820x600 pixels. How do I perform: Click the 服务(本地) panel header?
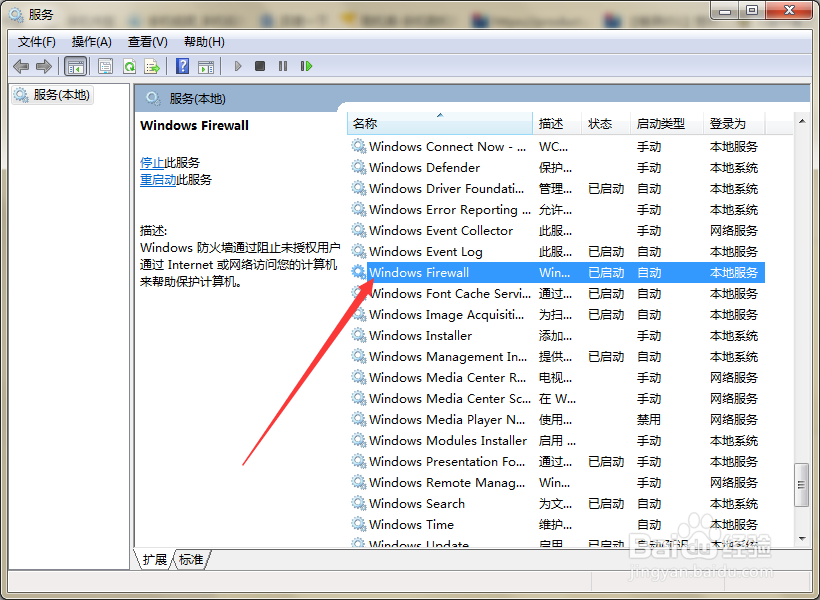(x=198, y=99)
